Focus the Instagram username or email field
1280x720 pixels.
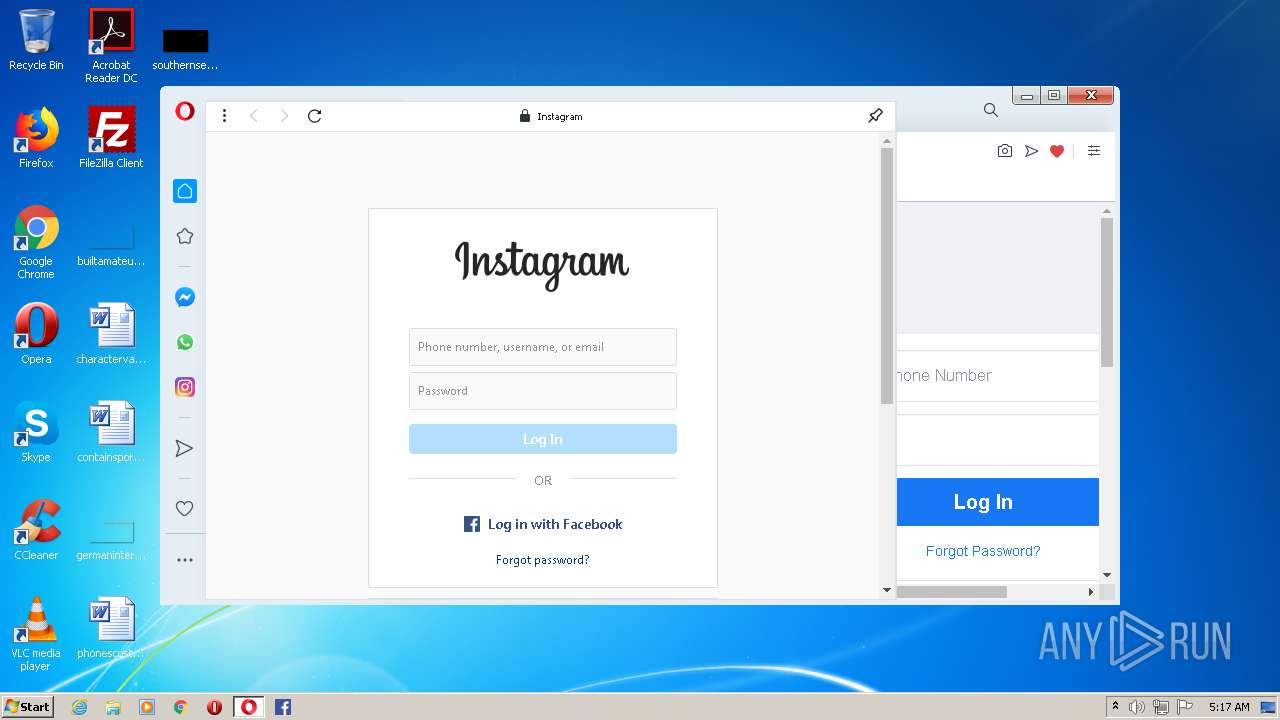[543, 347]
